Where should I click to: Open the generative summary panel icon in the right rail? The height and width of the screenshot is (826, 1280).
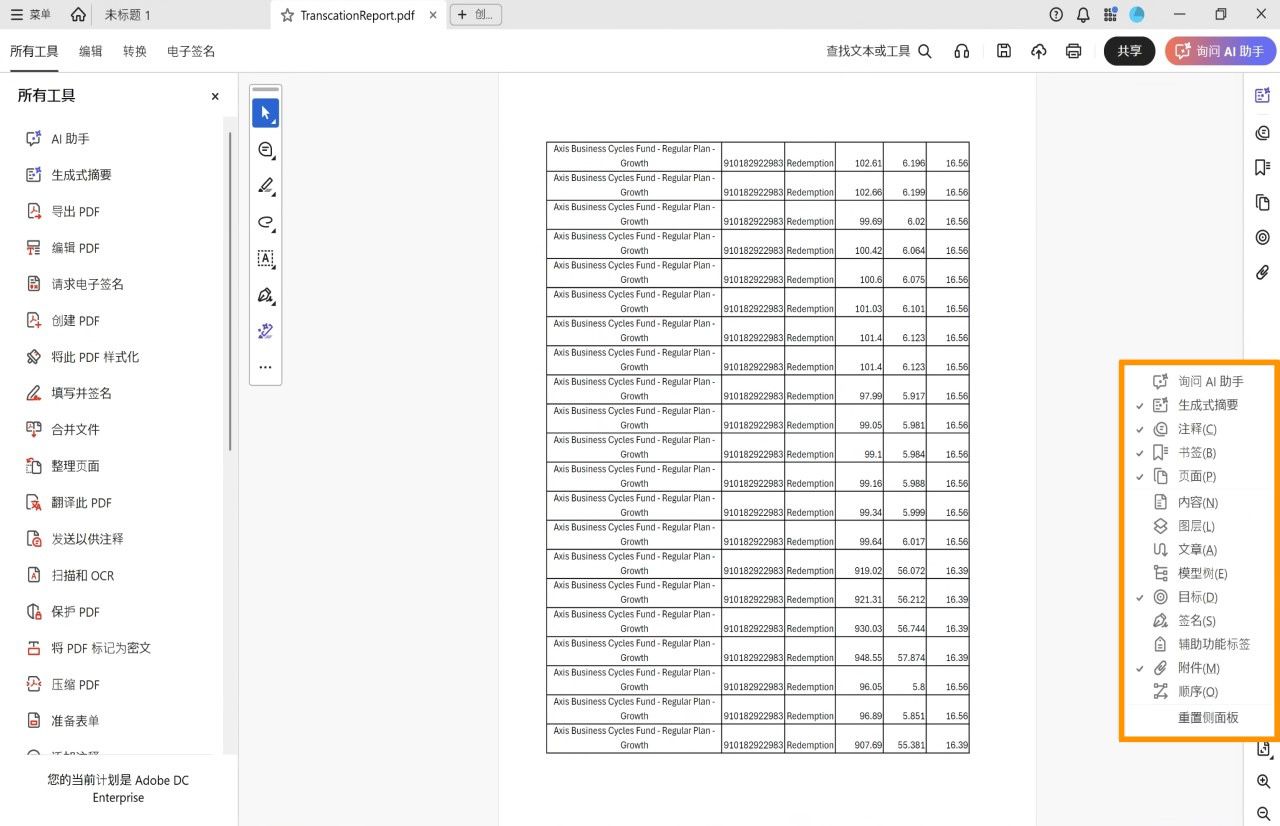(1262, 95)
